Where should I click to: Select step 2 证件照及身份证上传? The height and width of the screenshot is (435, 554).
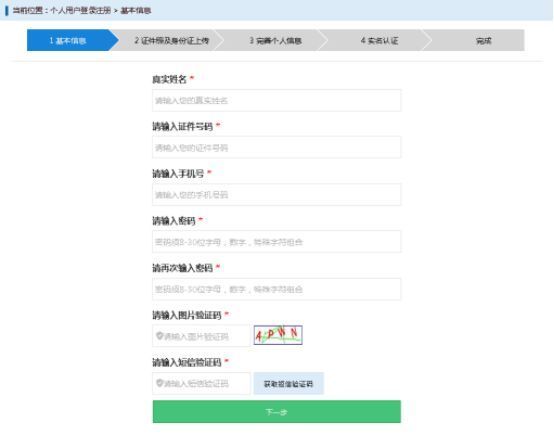(x=172, y=40)
